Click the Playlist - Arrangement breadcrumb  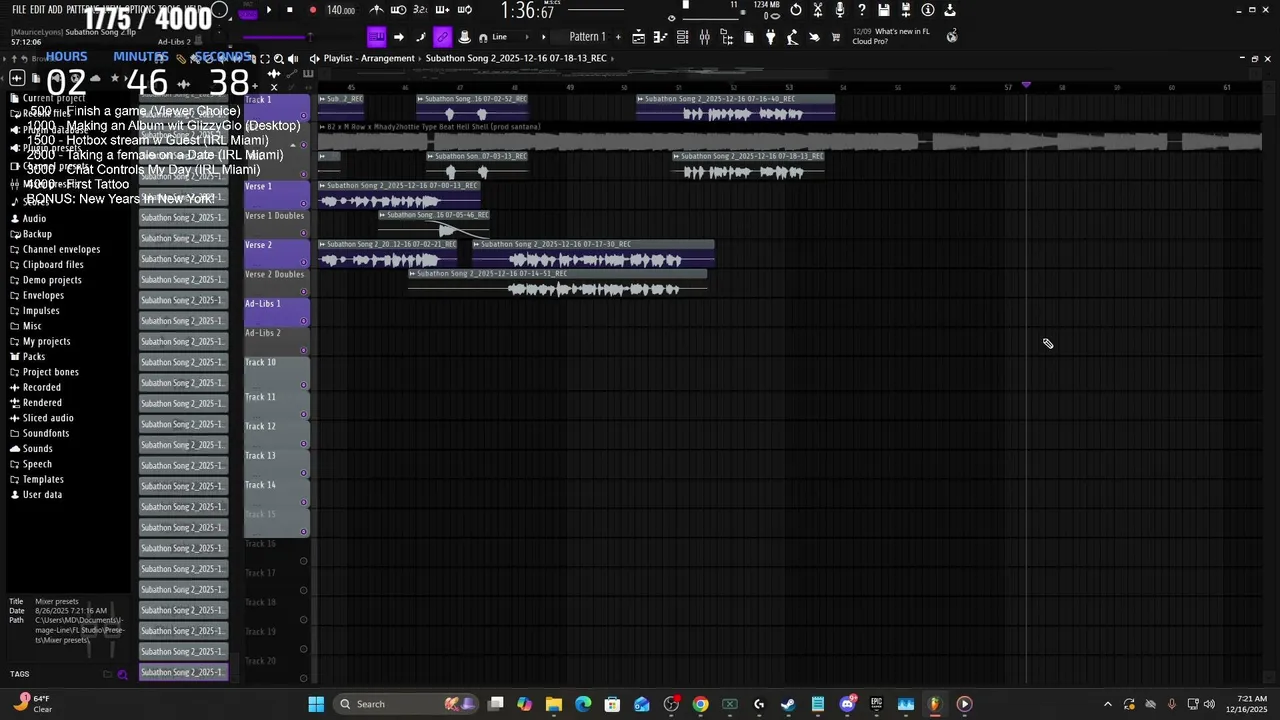pos(369,58)
